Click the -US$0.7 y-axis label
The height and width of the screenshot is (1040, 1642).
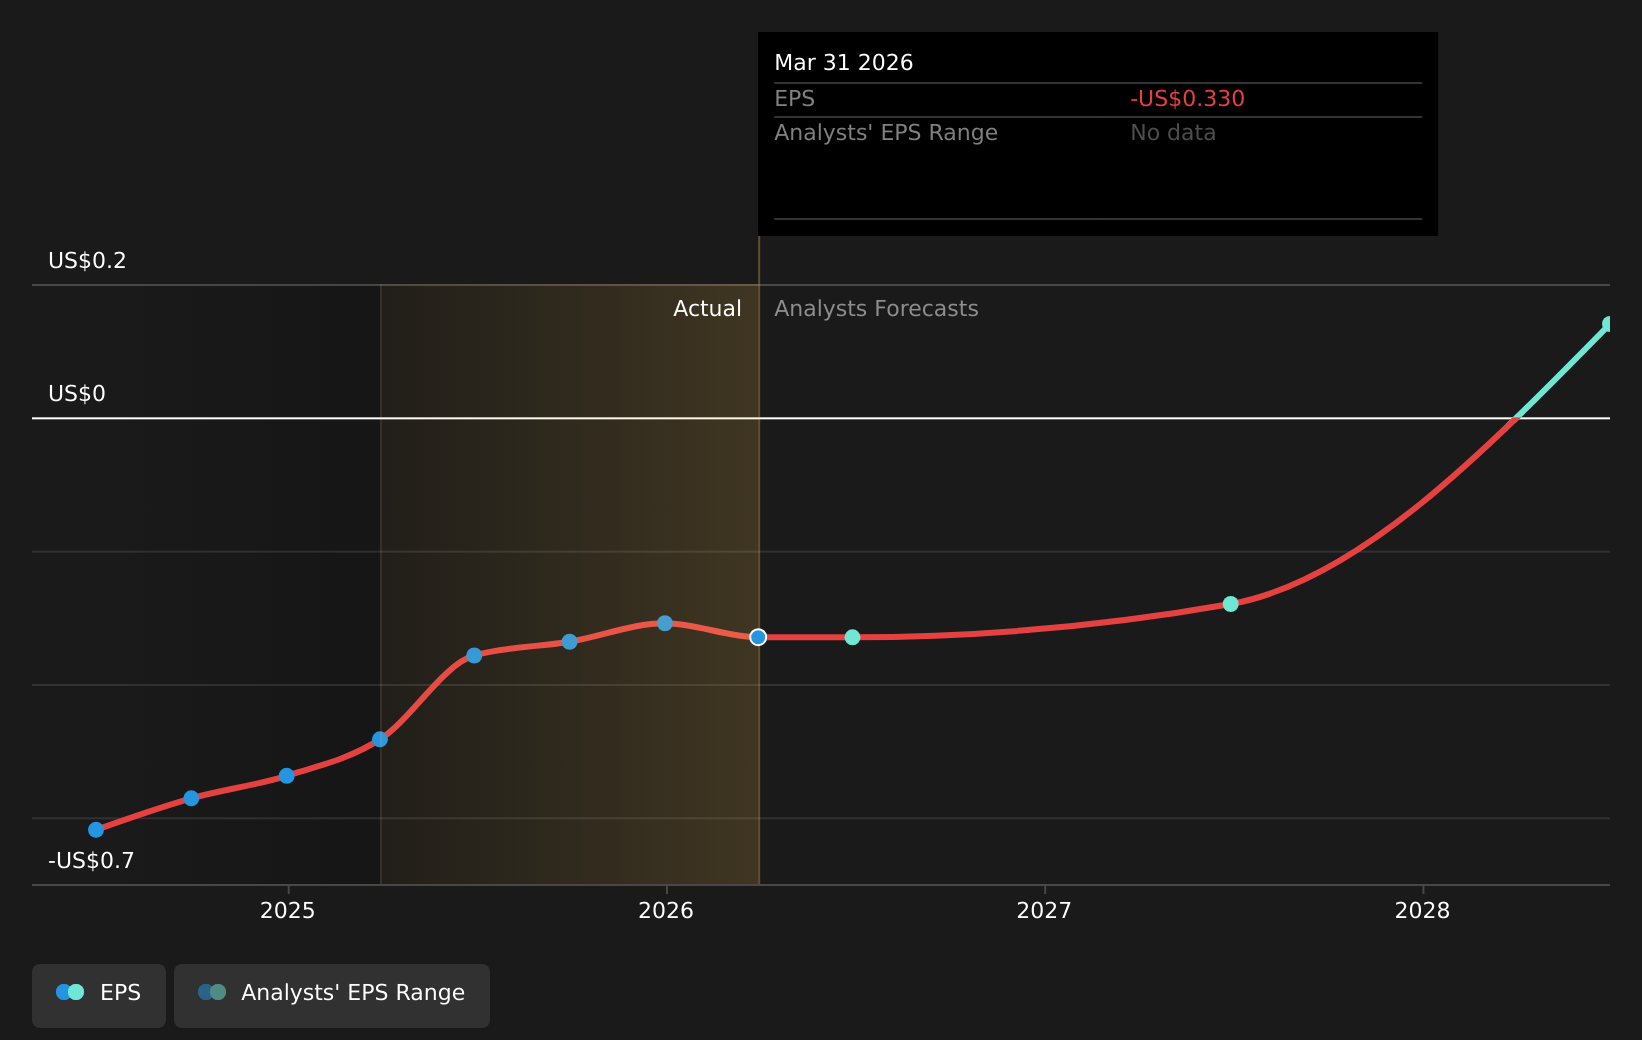tap(91, 861)
